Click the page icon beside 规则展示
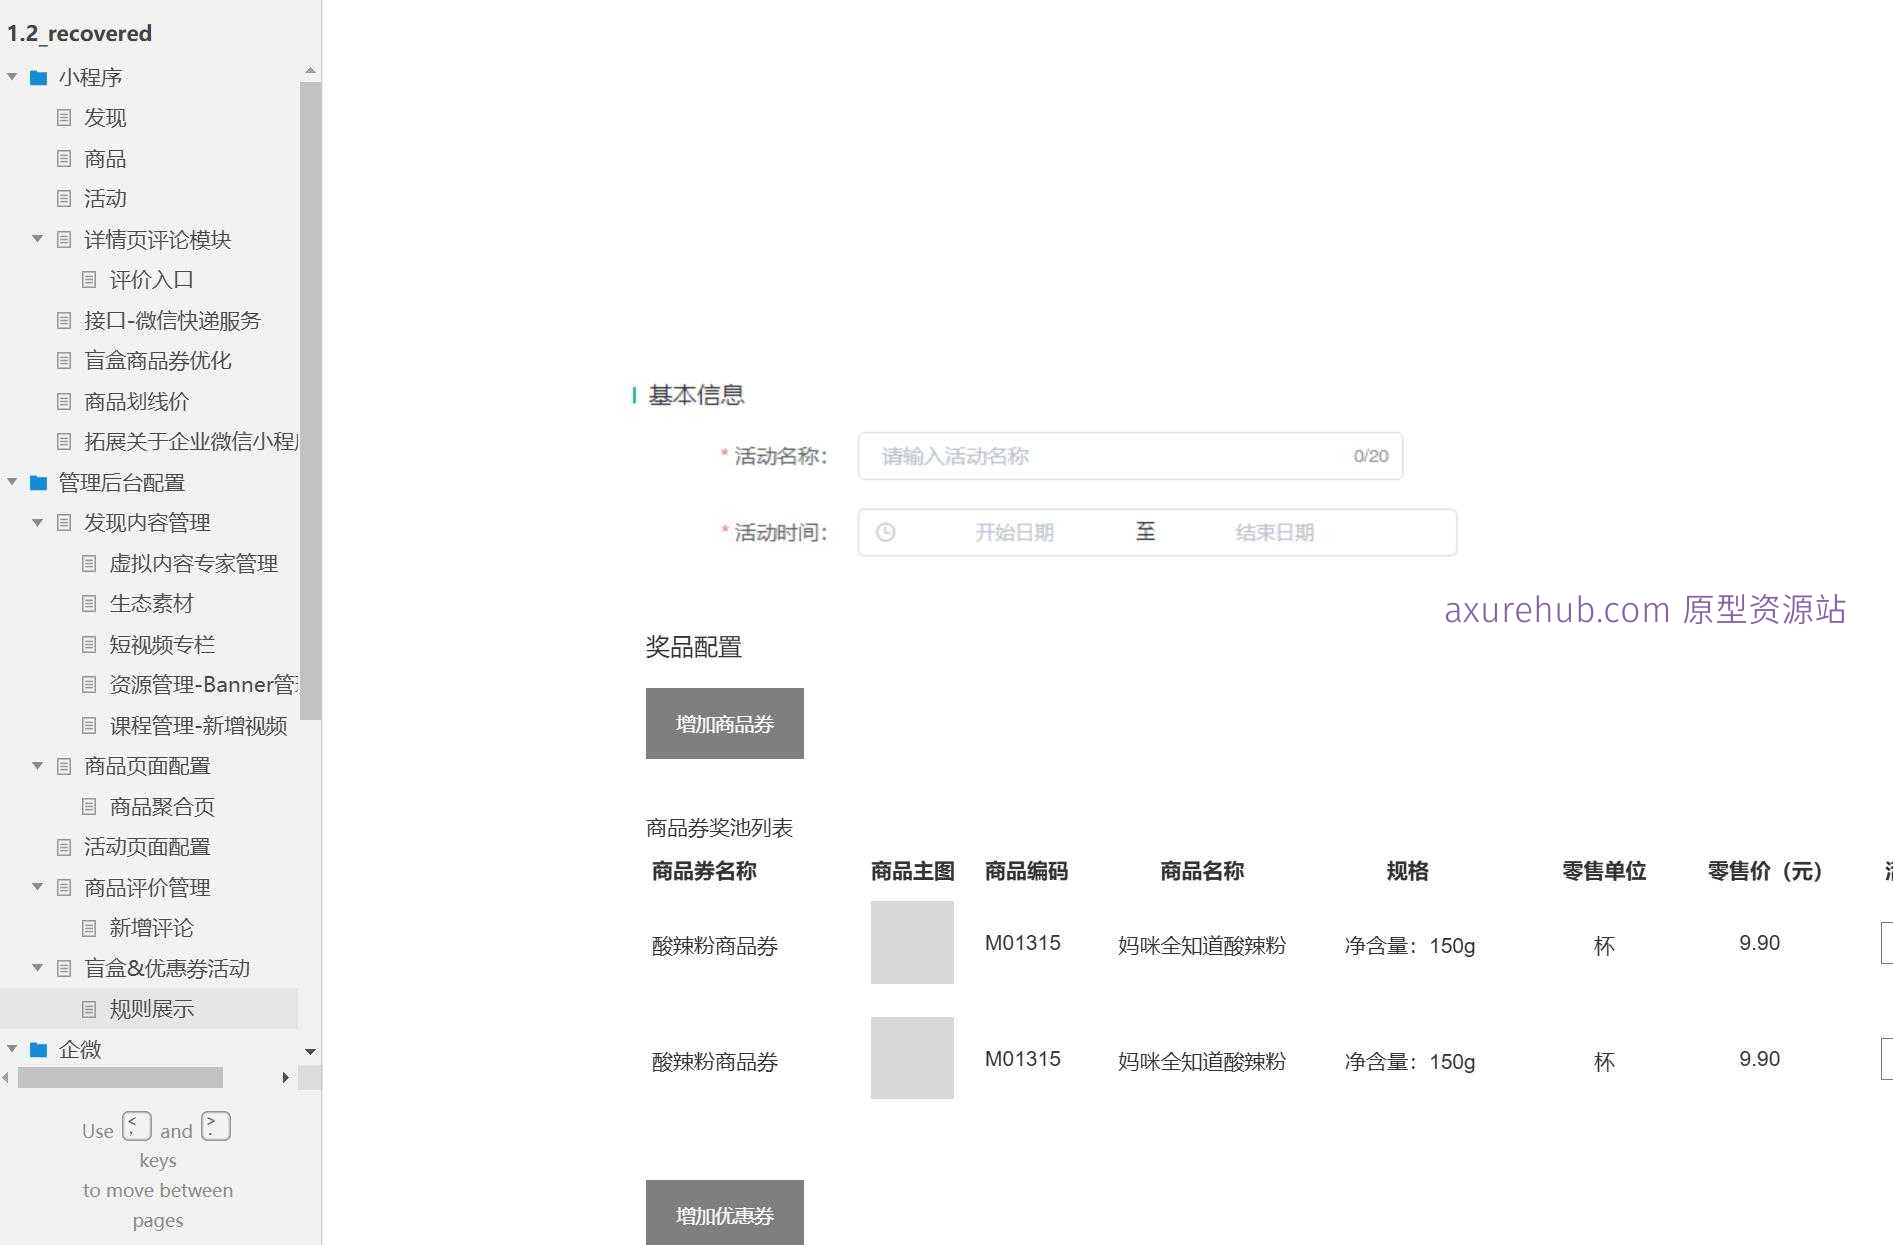 [89, 1009]
